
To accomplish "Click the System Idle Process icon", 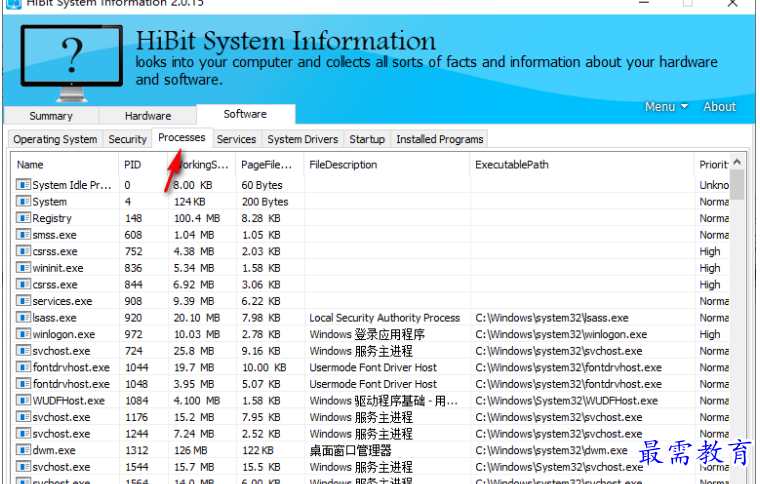I will [23, 185].
